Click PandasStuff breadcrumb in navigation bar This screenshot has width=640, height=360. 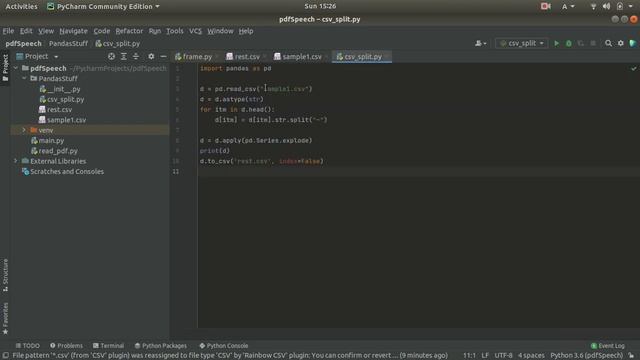(x=68, y=43)
